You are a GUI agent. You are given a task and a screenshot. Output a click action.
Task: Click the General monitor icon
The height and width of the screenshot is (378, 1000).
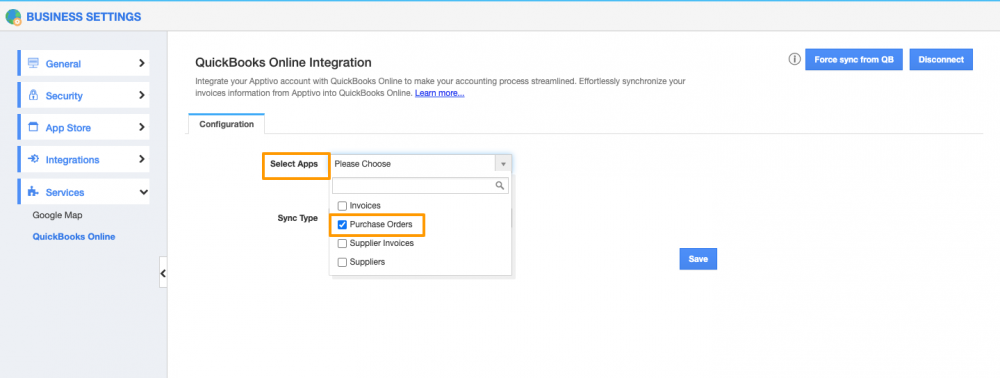(x=34, y=64)
